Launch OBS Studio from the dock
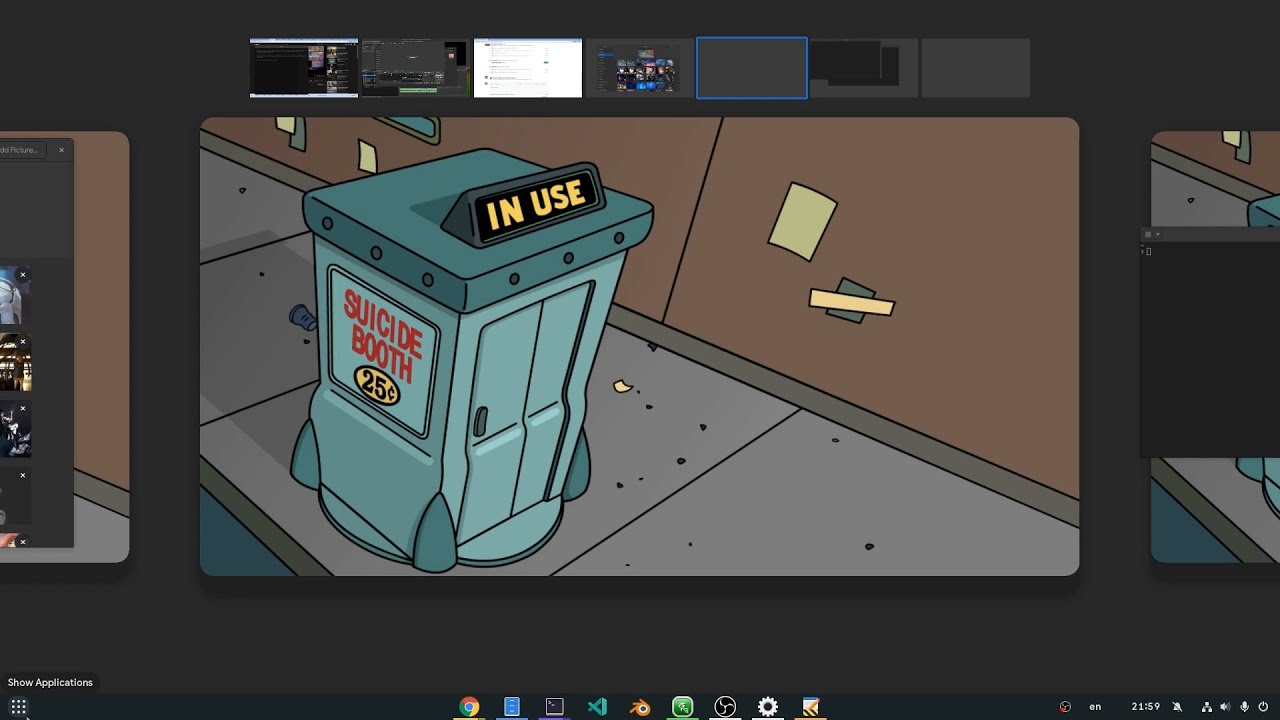The image size is (1280, 720). pyautogui.click(x=725, y=707)
